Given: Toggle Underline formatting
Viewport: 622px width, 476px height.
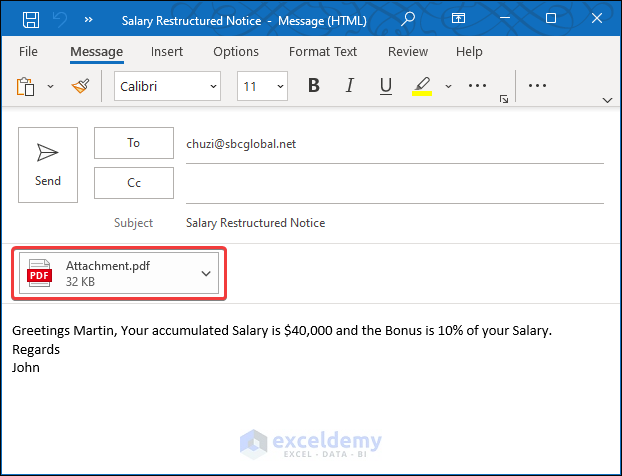Looking at the screenshot, I should point(386,86).
